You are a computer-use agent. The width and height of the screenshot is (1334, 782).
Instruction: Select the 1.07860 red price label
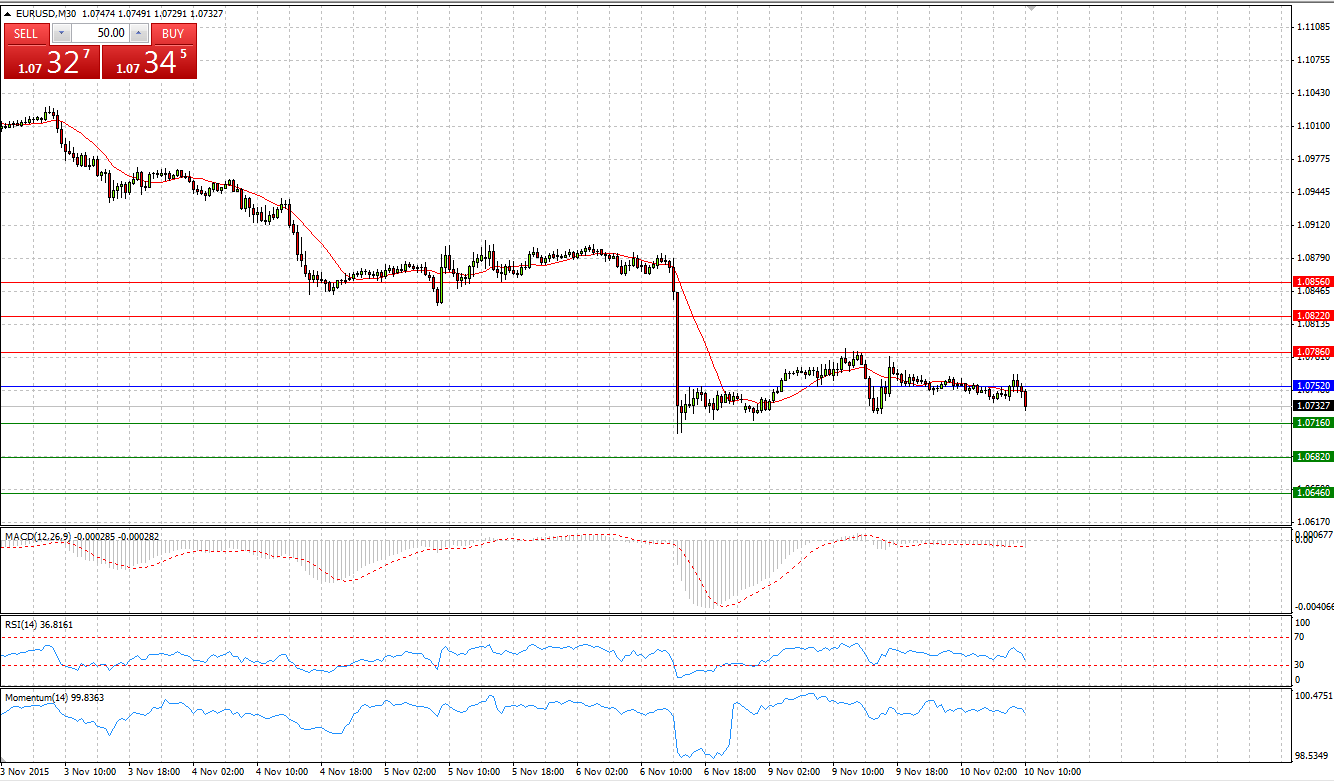[1312, 352]
